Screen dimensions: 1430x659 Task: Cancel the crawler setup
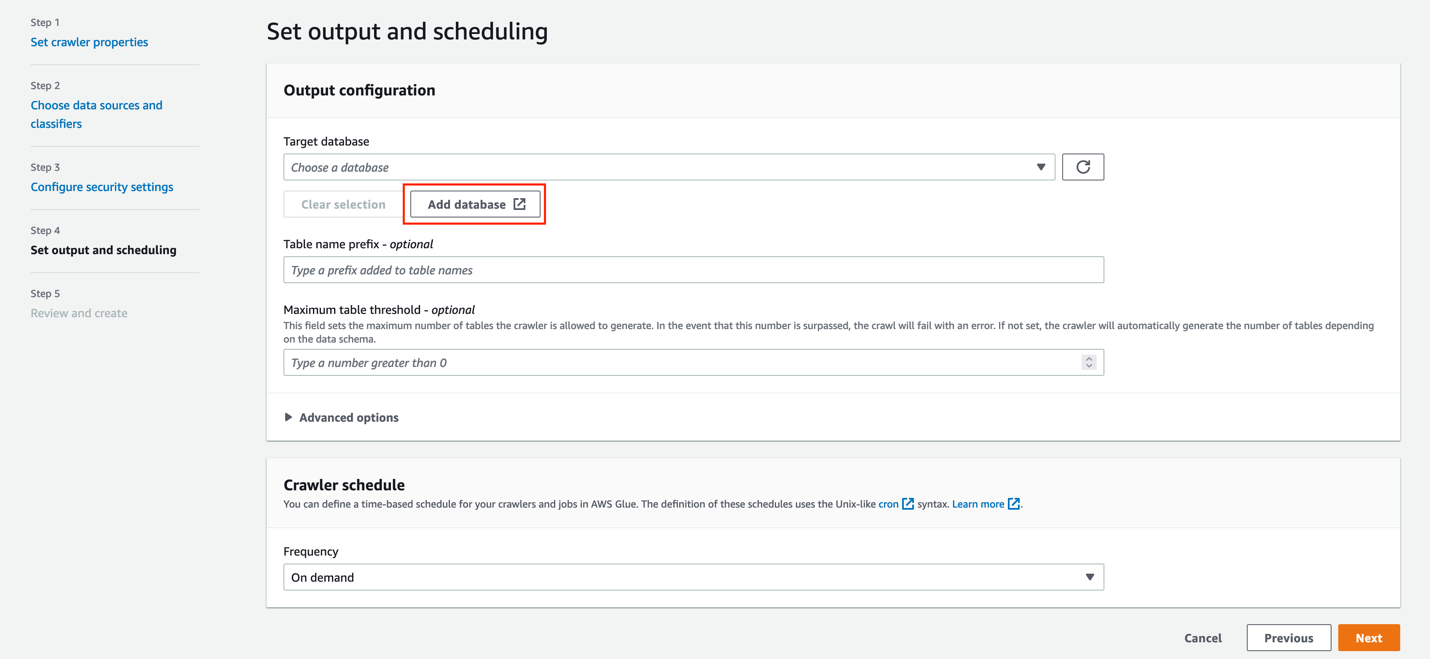[x=1202, y=637]
